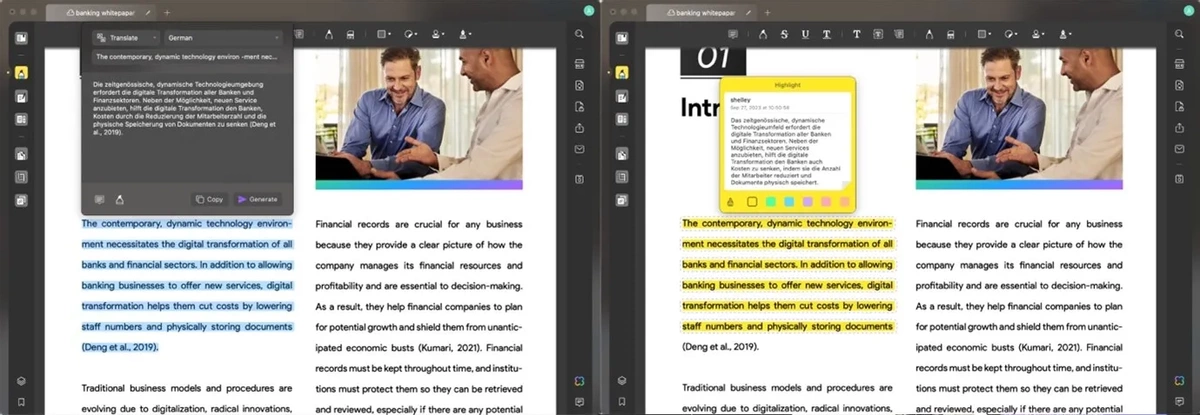Viewport: 1200px width, 415px height.
Task: Open the search icon in the right window
Action: [1179, 34]
